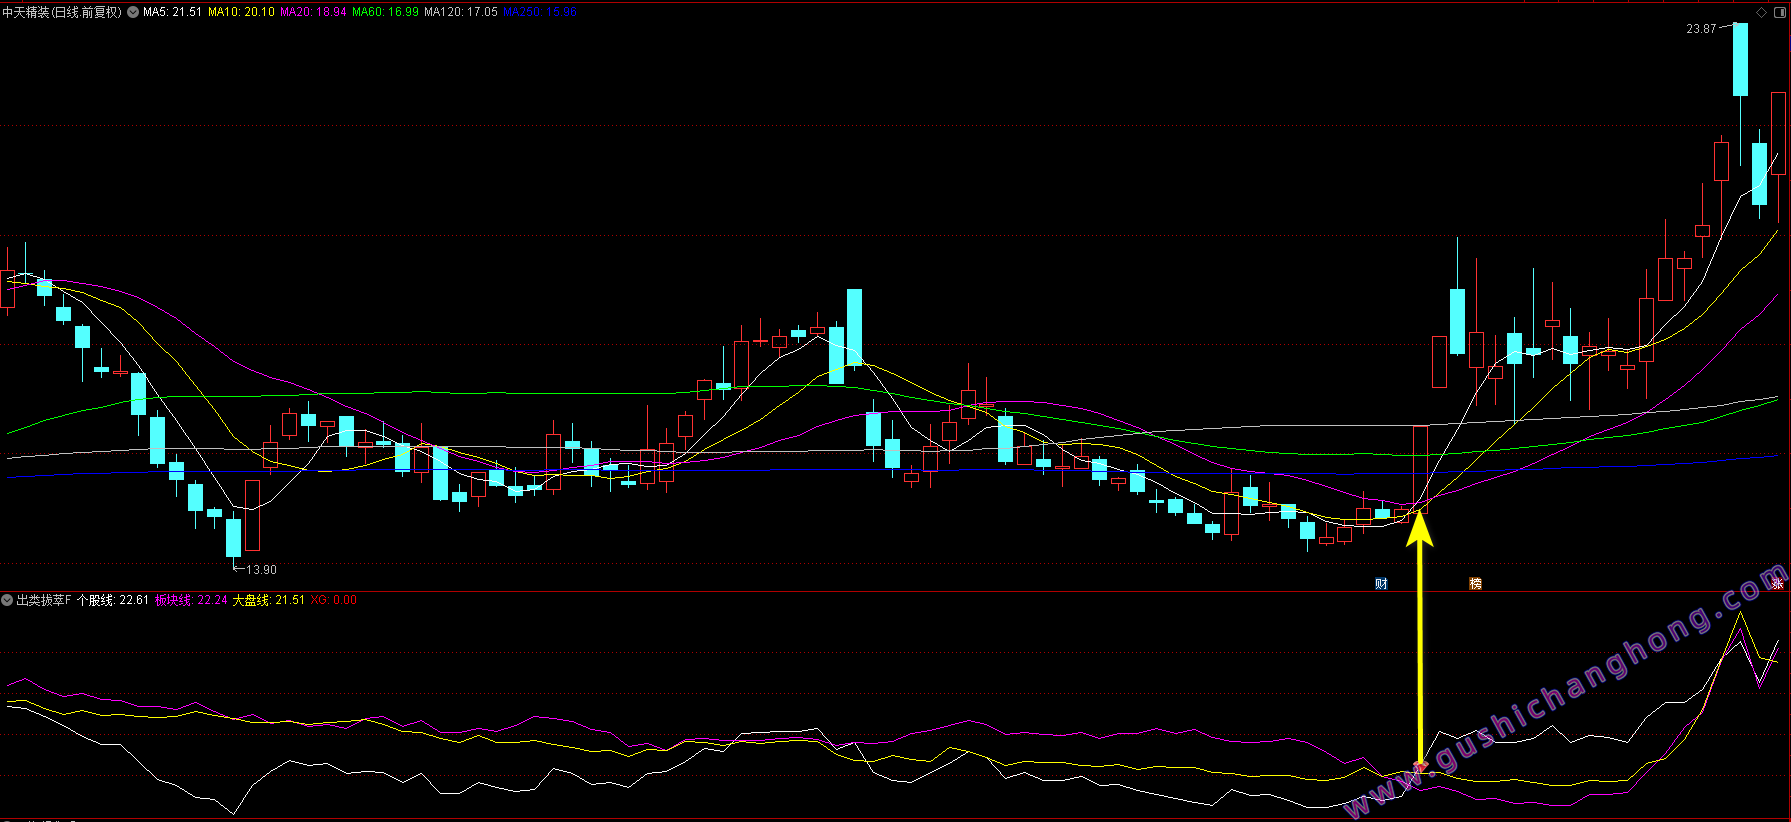Open the main chart indicator dropdown arrow

[133, 12]
